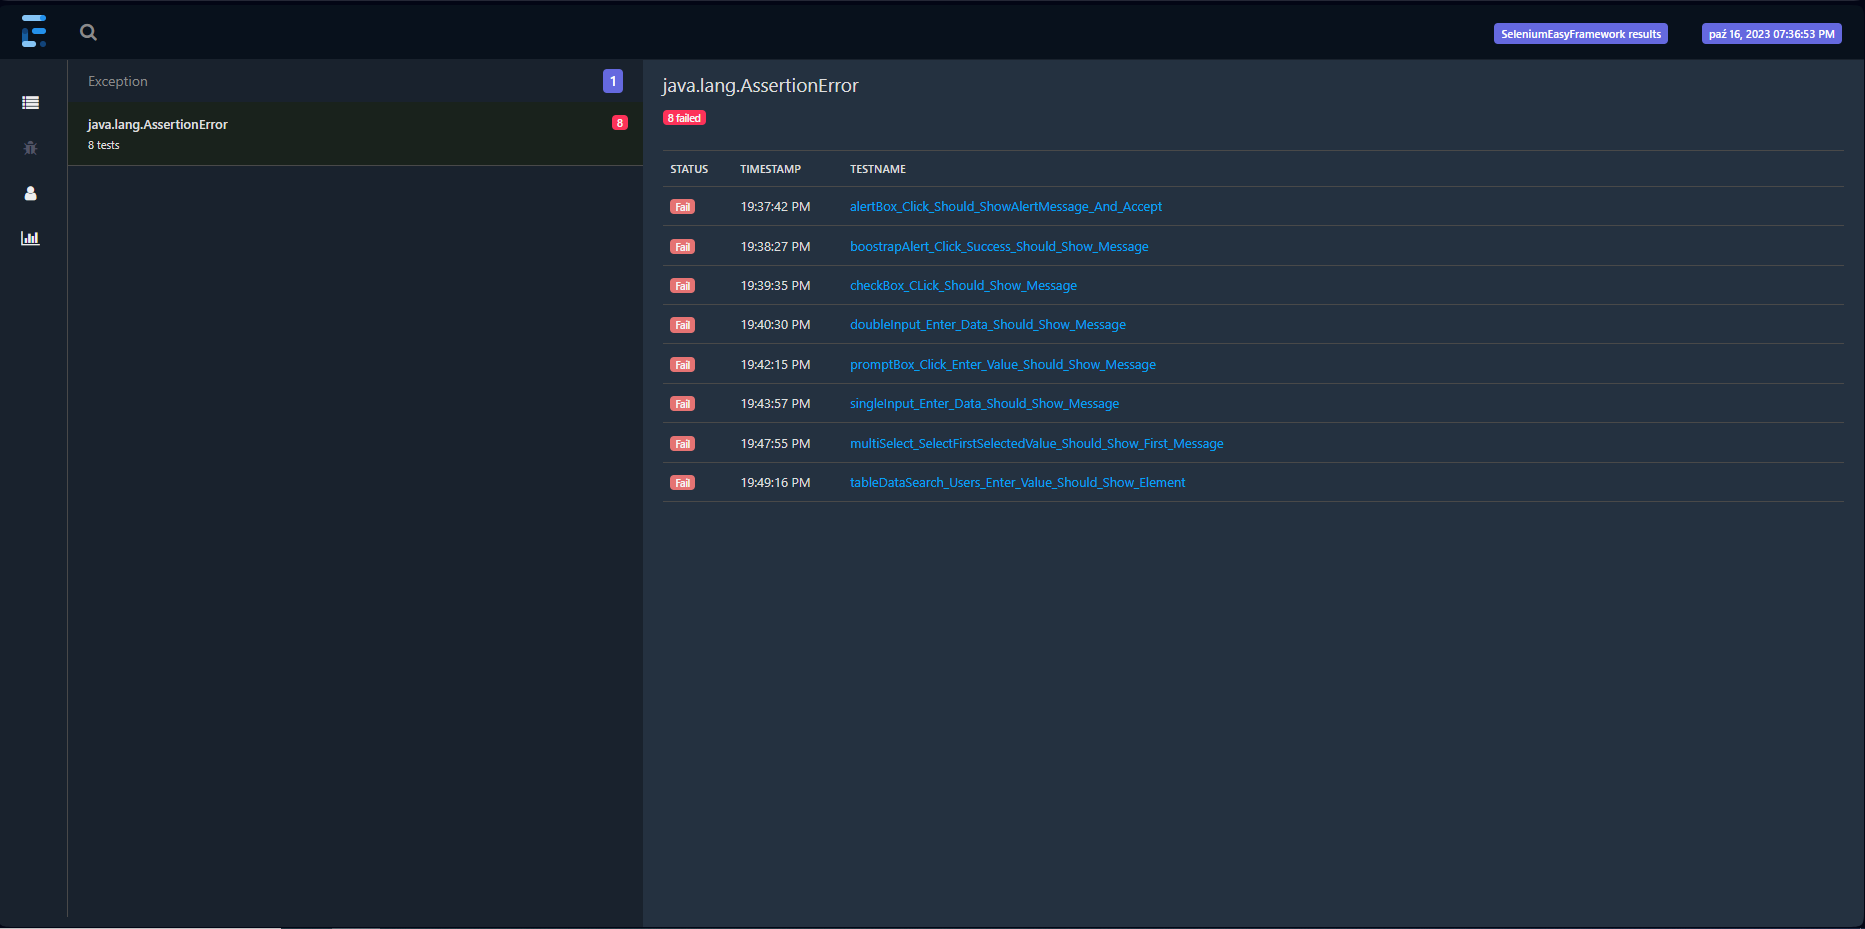The image size is (1865, 929).
Task: Click the 19:47:55 PM timestamp cell
Action: [775, 444]
